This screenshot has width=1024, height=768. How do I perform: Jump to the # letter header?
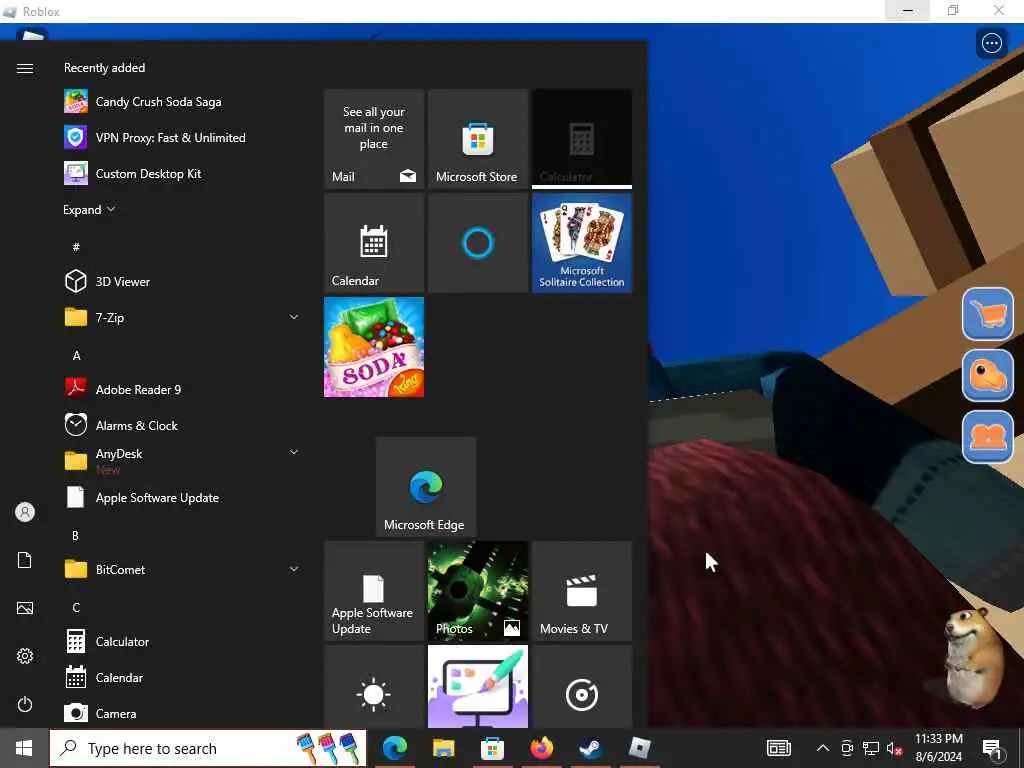(76, 247)
